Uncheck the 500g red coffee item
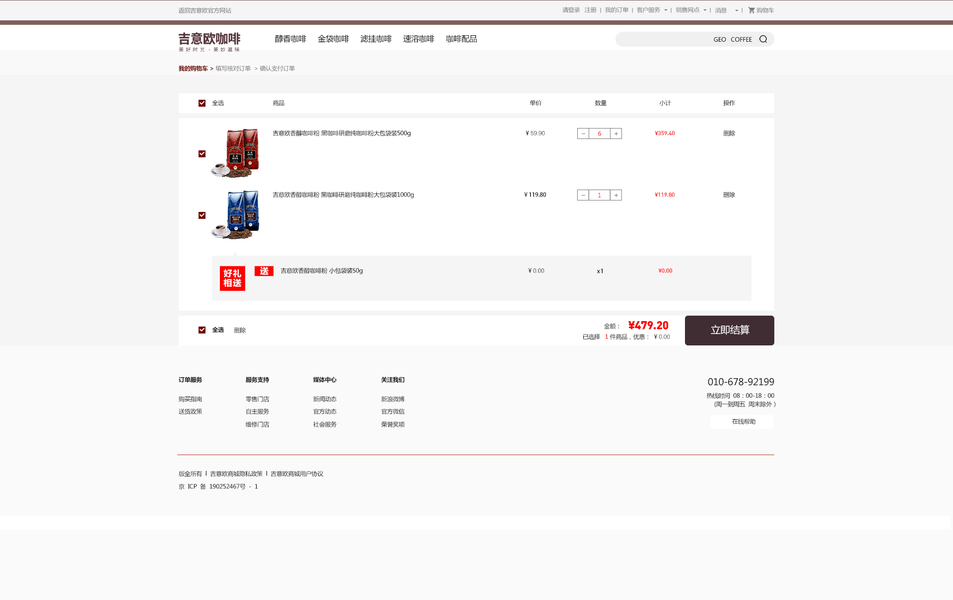This screenshot has height=600, width=953. pos(202,154)
